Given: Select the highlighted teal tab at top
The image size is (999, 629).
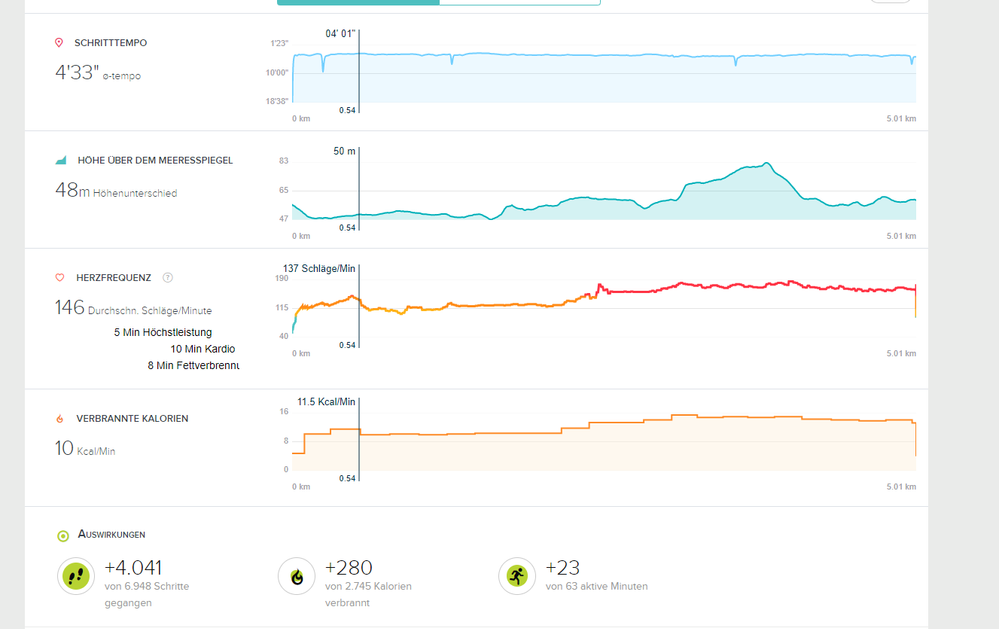Looking at the screenshot, I should pyautogui.click(x=358, y=3).
